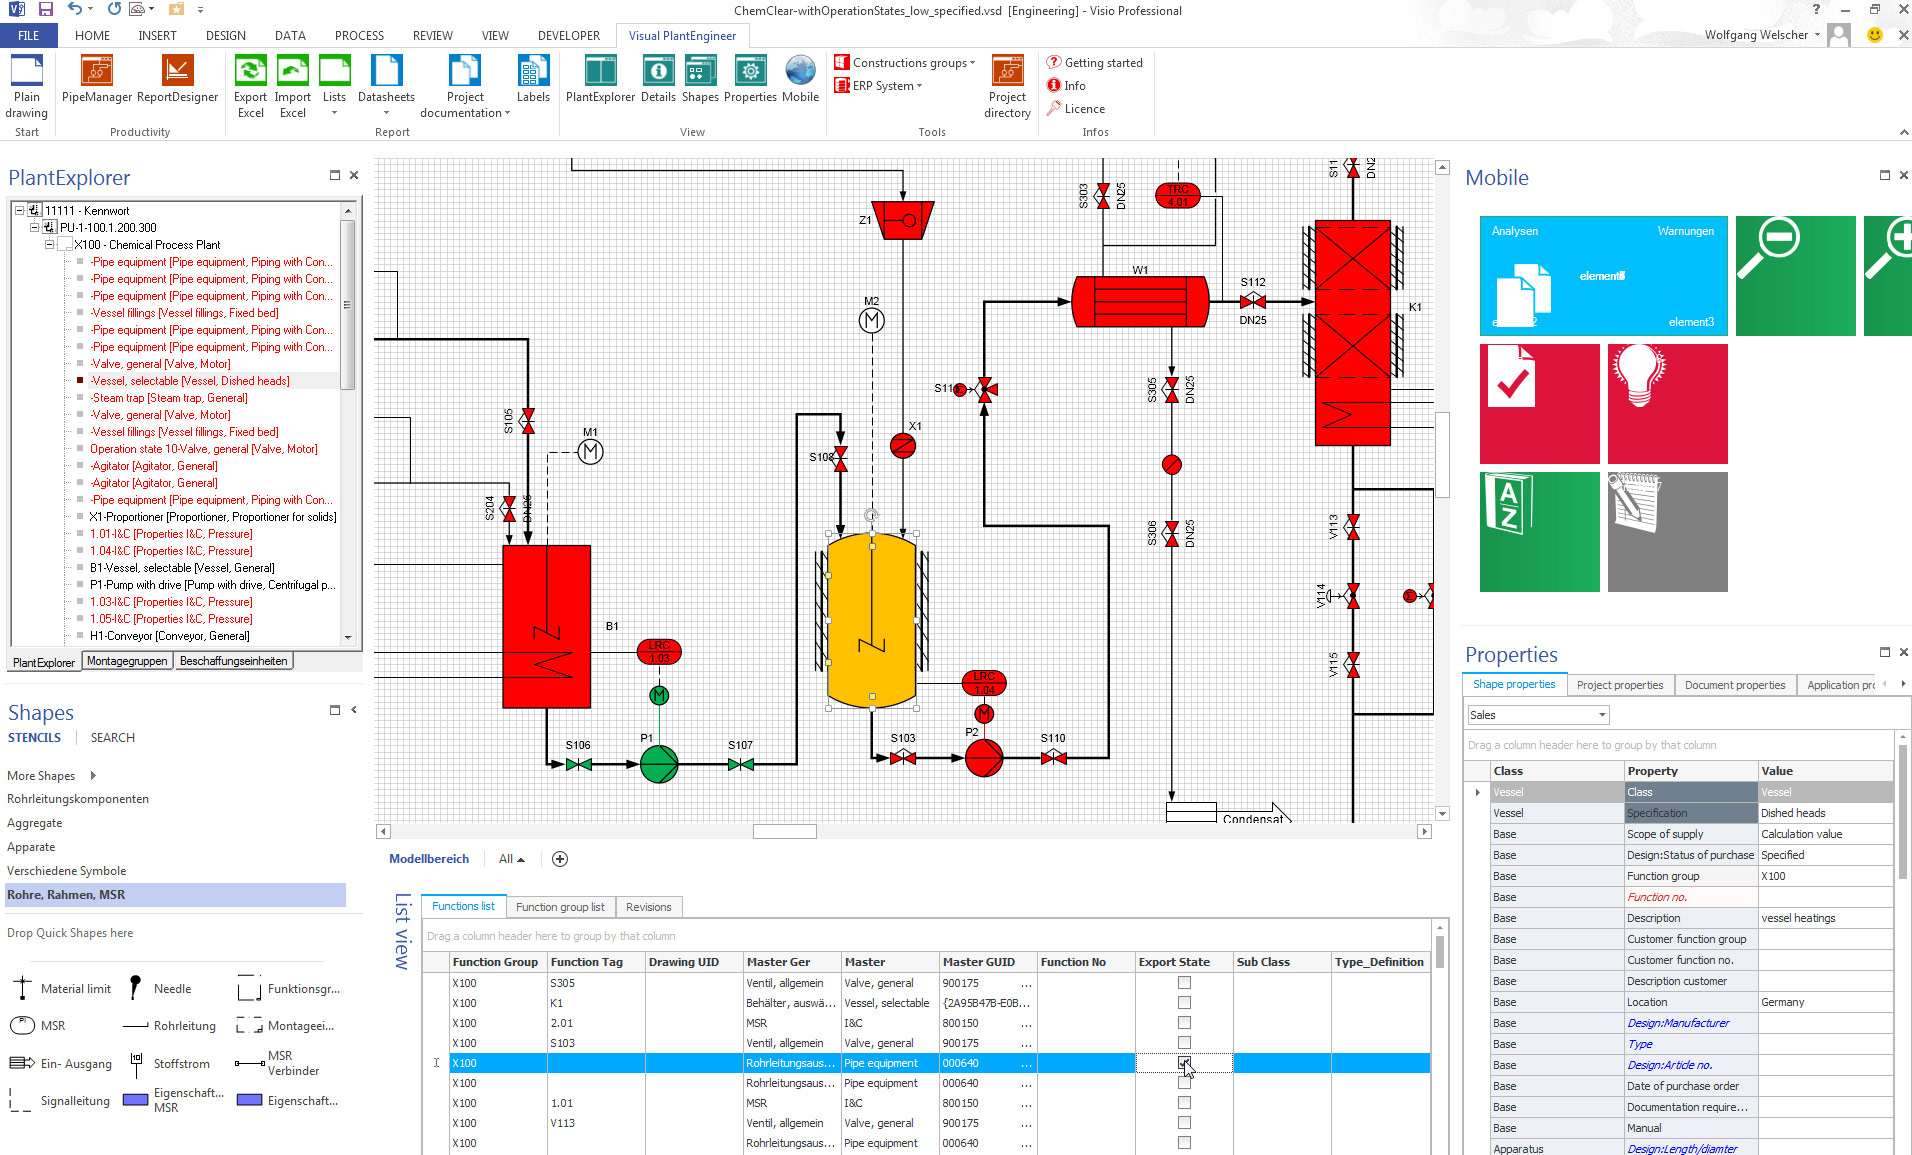
Task: Open Constructions groups dropdown
Action: [905, 62]
